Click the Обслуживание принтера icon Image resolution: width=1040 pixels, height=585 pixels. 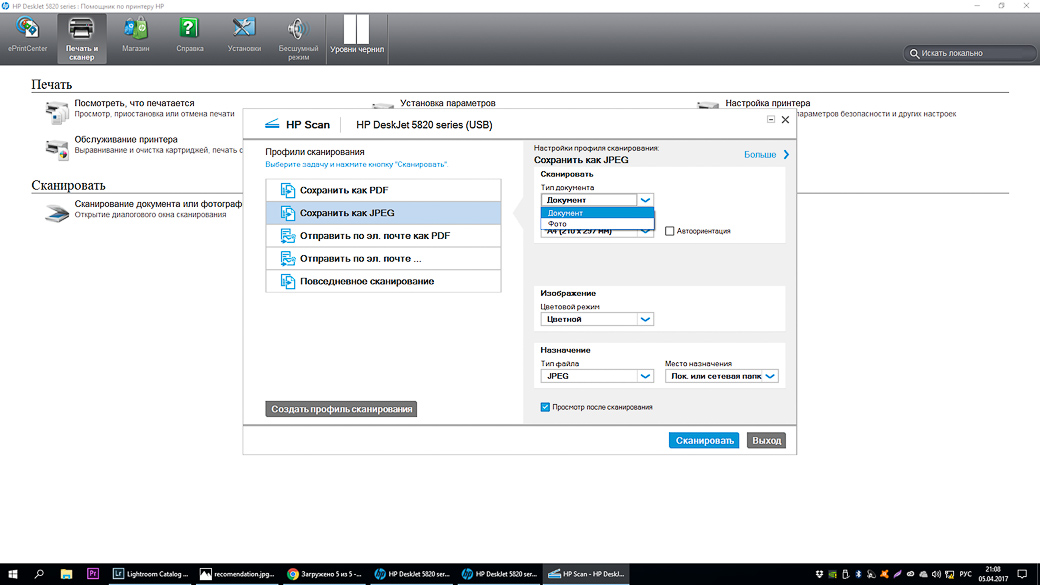(x=57, y=149)
